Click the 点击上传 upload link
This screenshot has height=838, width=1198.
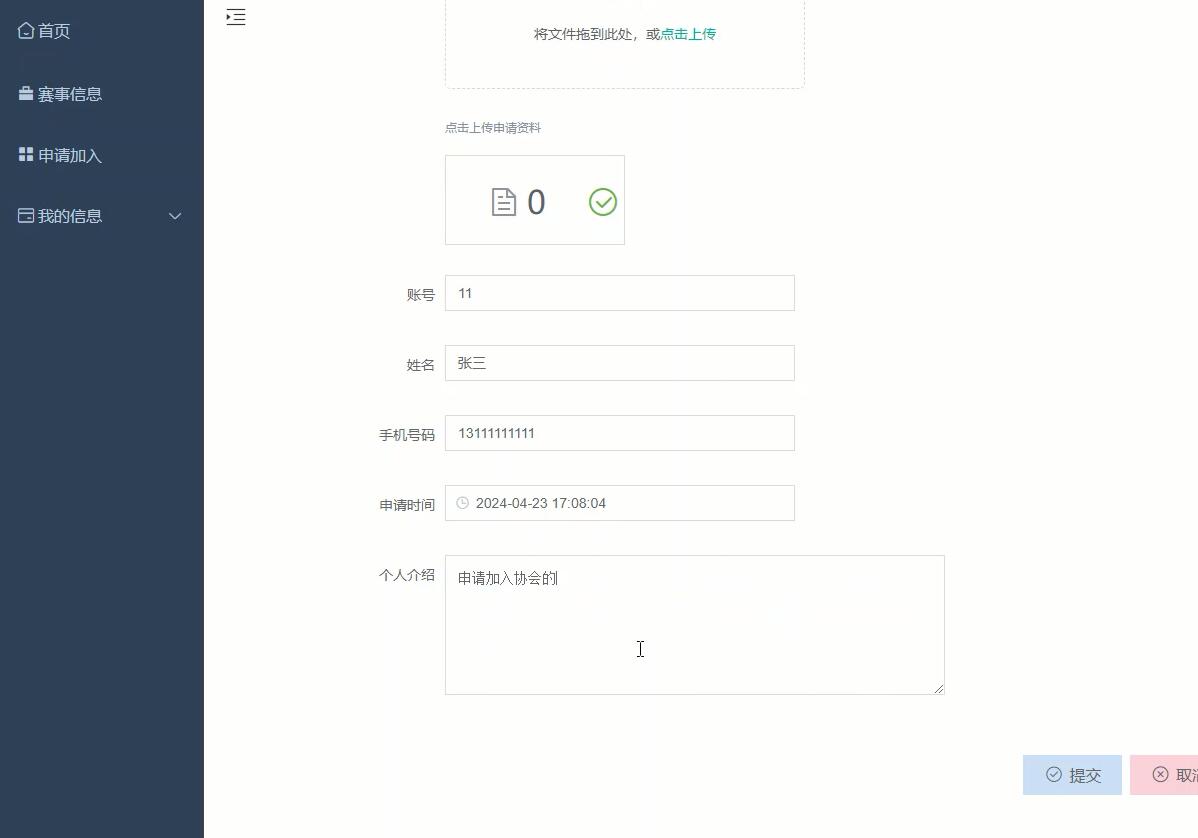pos(688,34)
